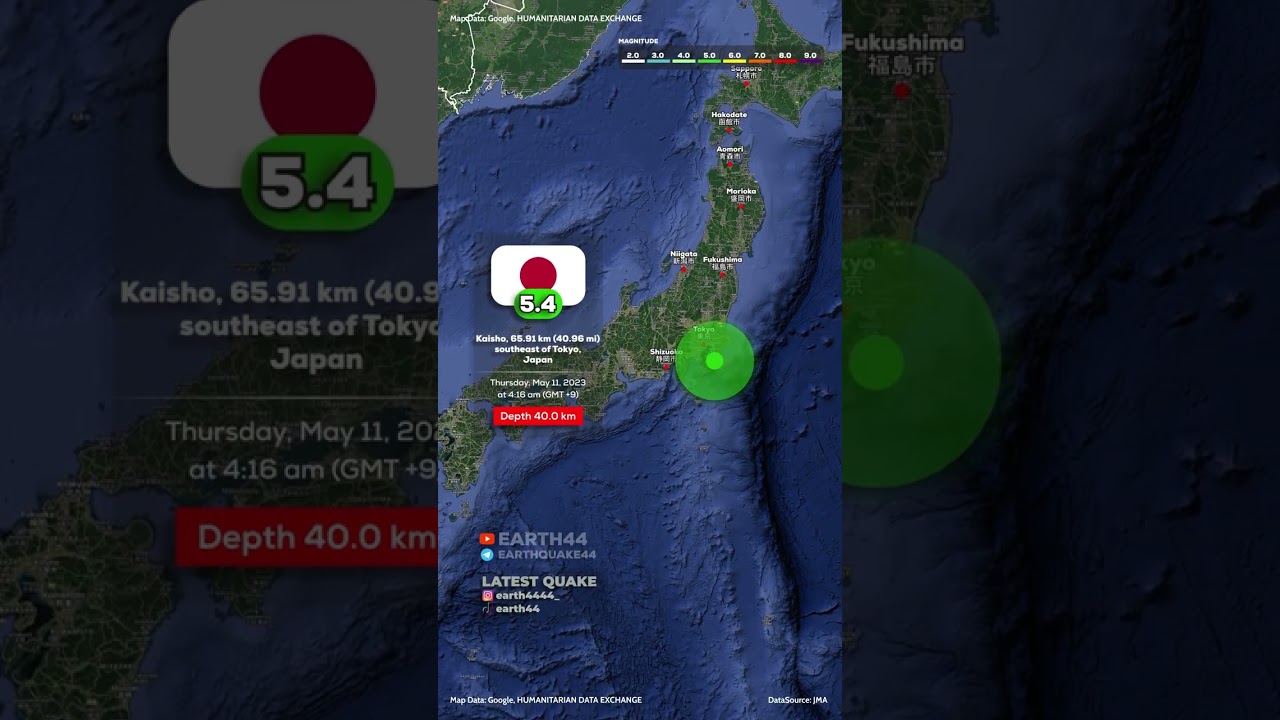This screenshot has height=720, width=1280.
Task: Select the 8.0 red magnitude legend swatch
Action: coord(785,61)
